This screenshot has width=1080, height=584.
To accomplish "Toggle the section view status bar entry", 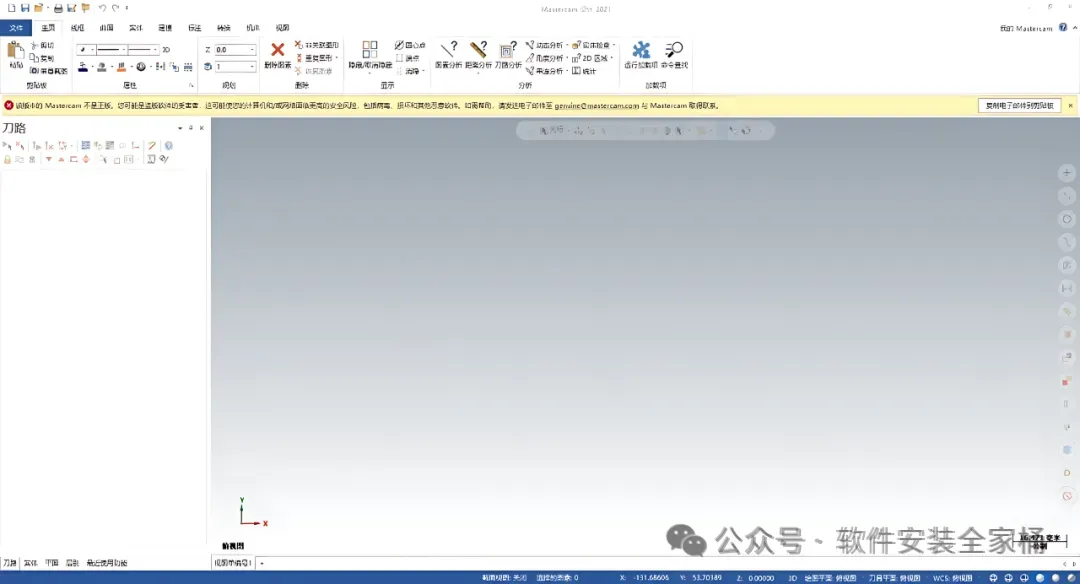I will (x=504, y=578).
